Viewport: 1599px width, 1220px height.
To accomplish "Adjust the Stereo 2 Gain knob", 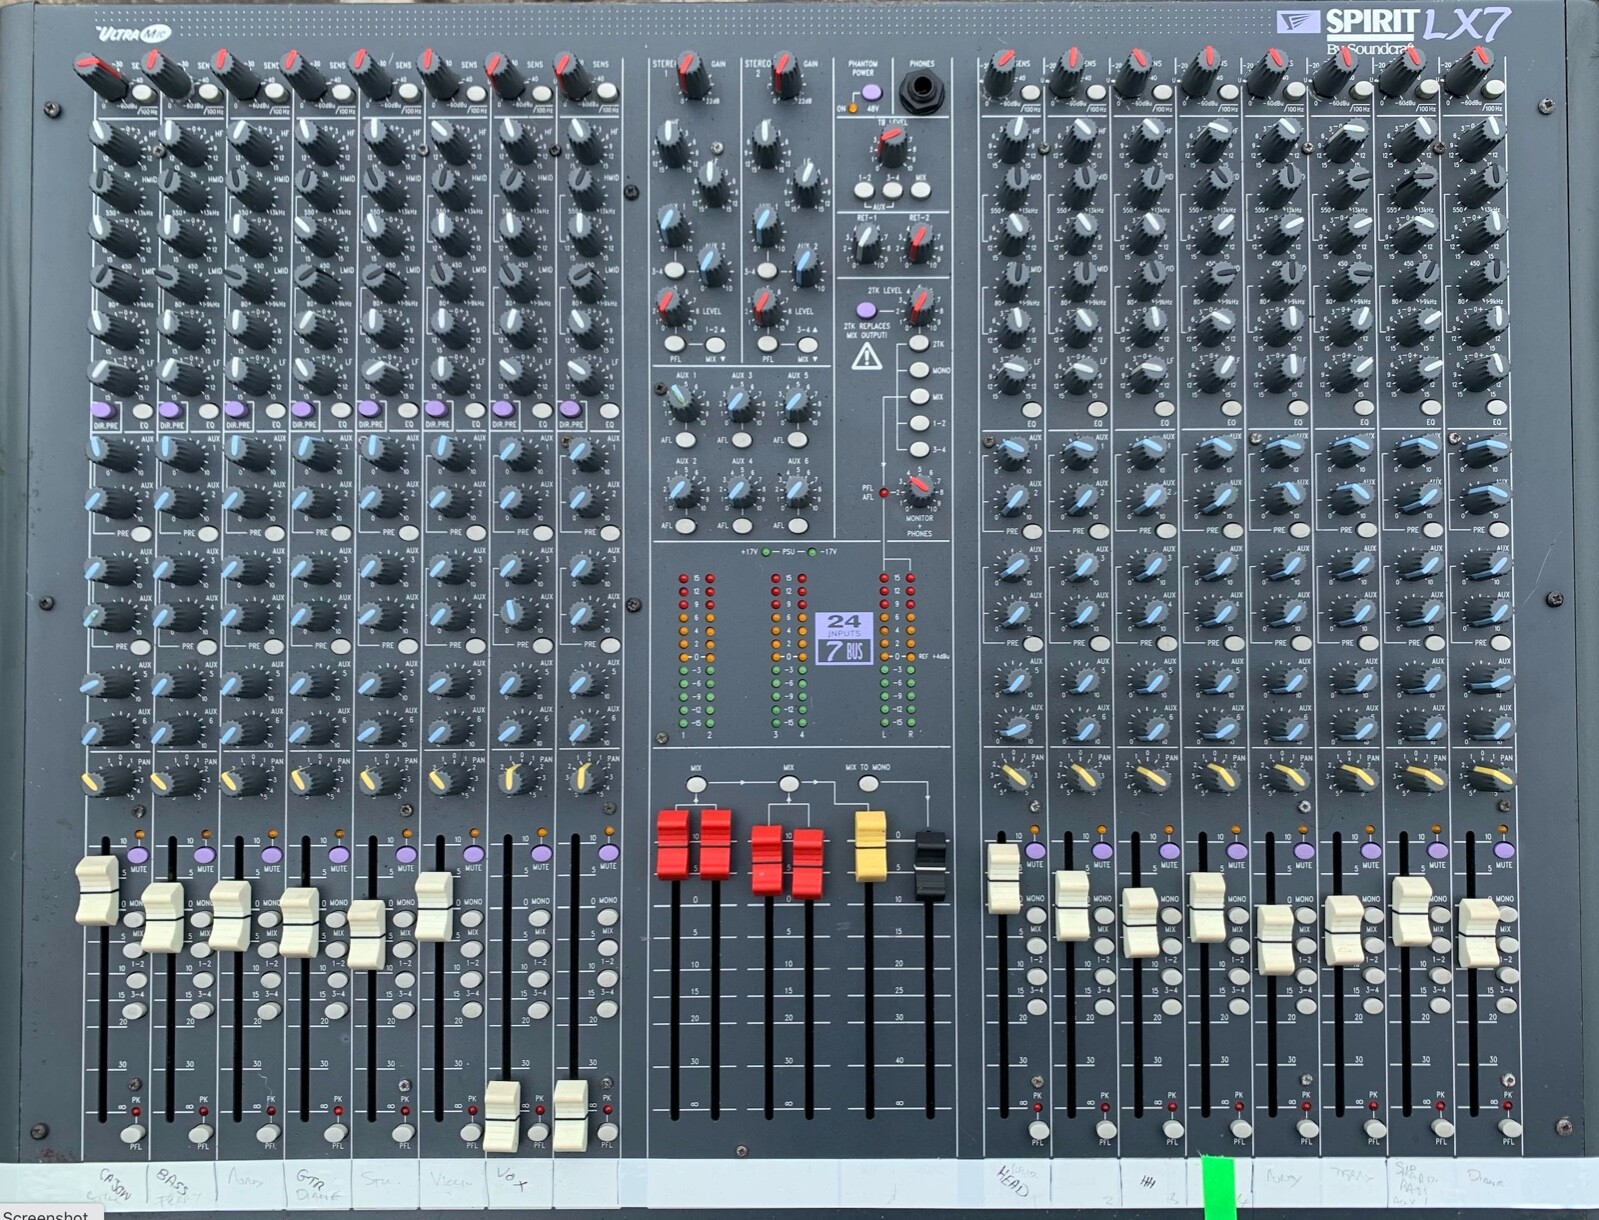I will 784,76.
